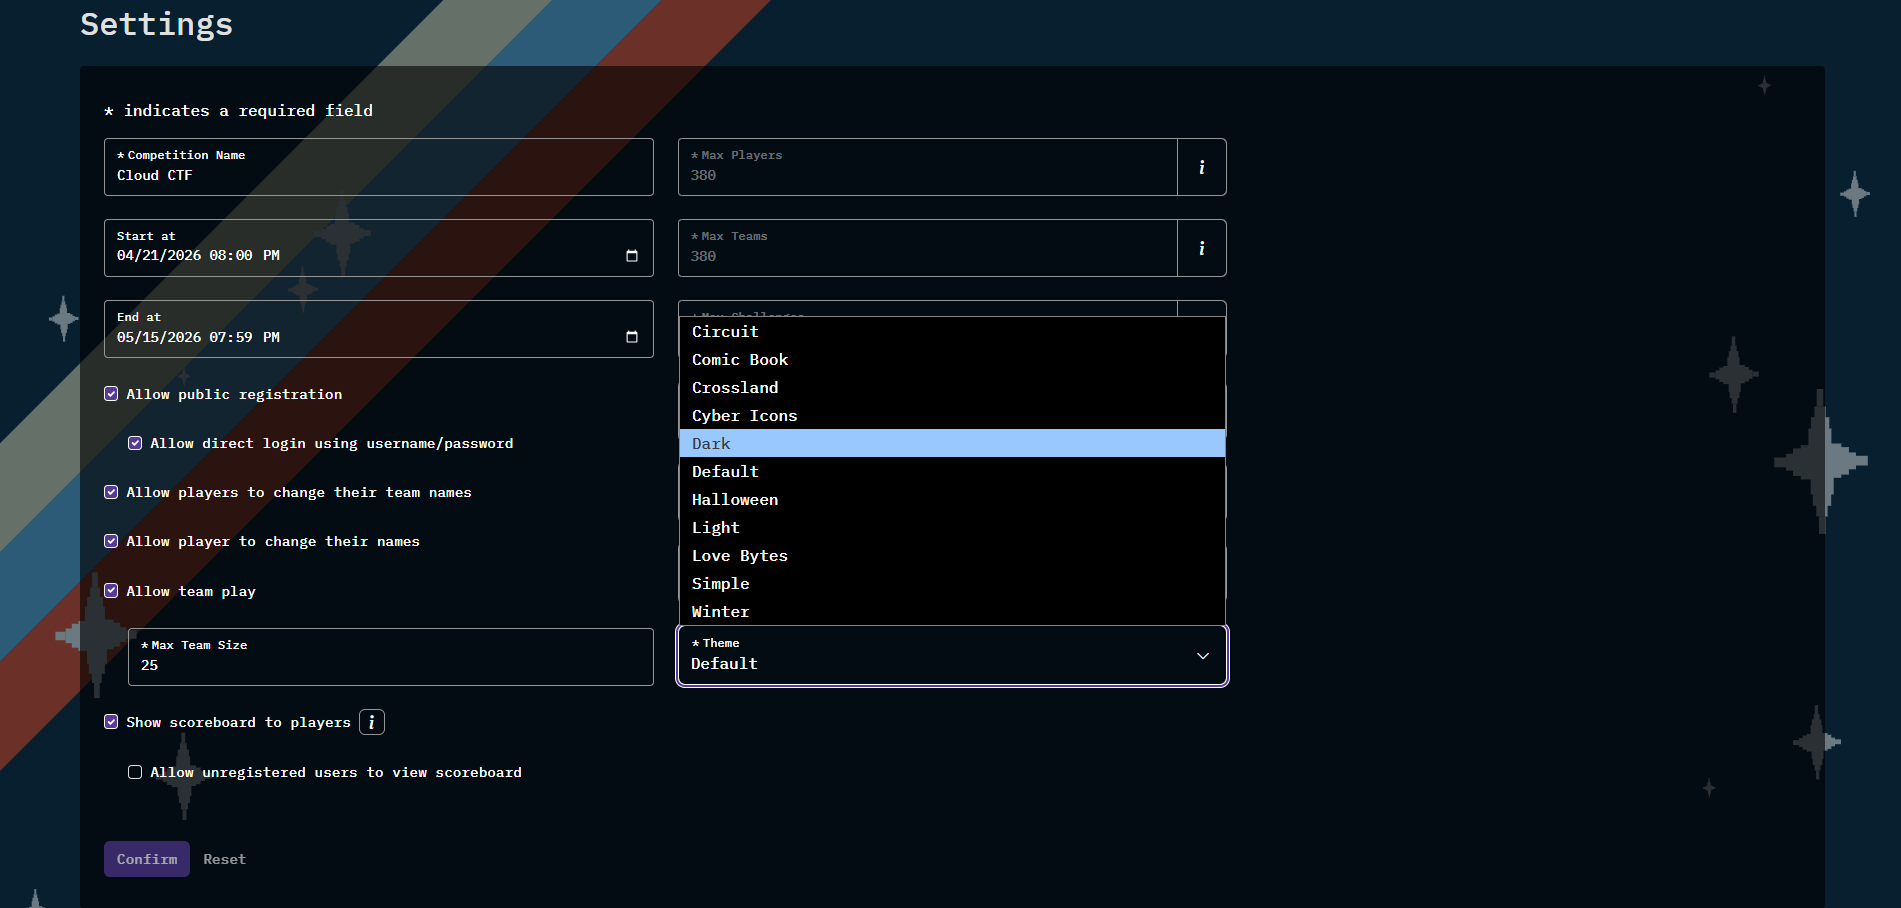Click the Reset button
Image resolution: width=1901 pixels, height=908 pixels.
point(224,859)
